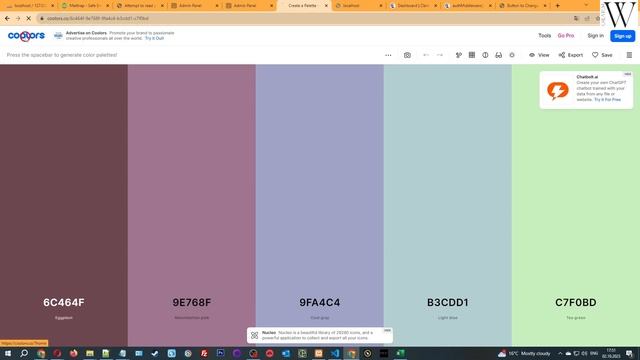Click the browser address bar URL
Viewport: 640px width, 360px height.
coord(98,18)
